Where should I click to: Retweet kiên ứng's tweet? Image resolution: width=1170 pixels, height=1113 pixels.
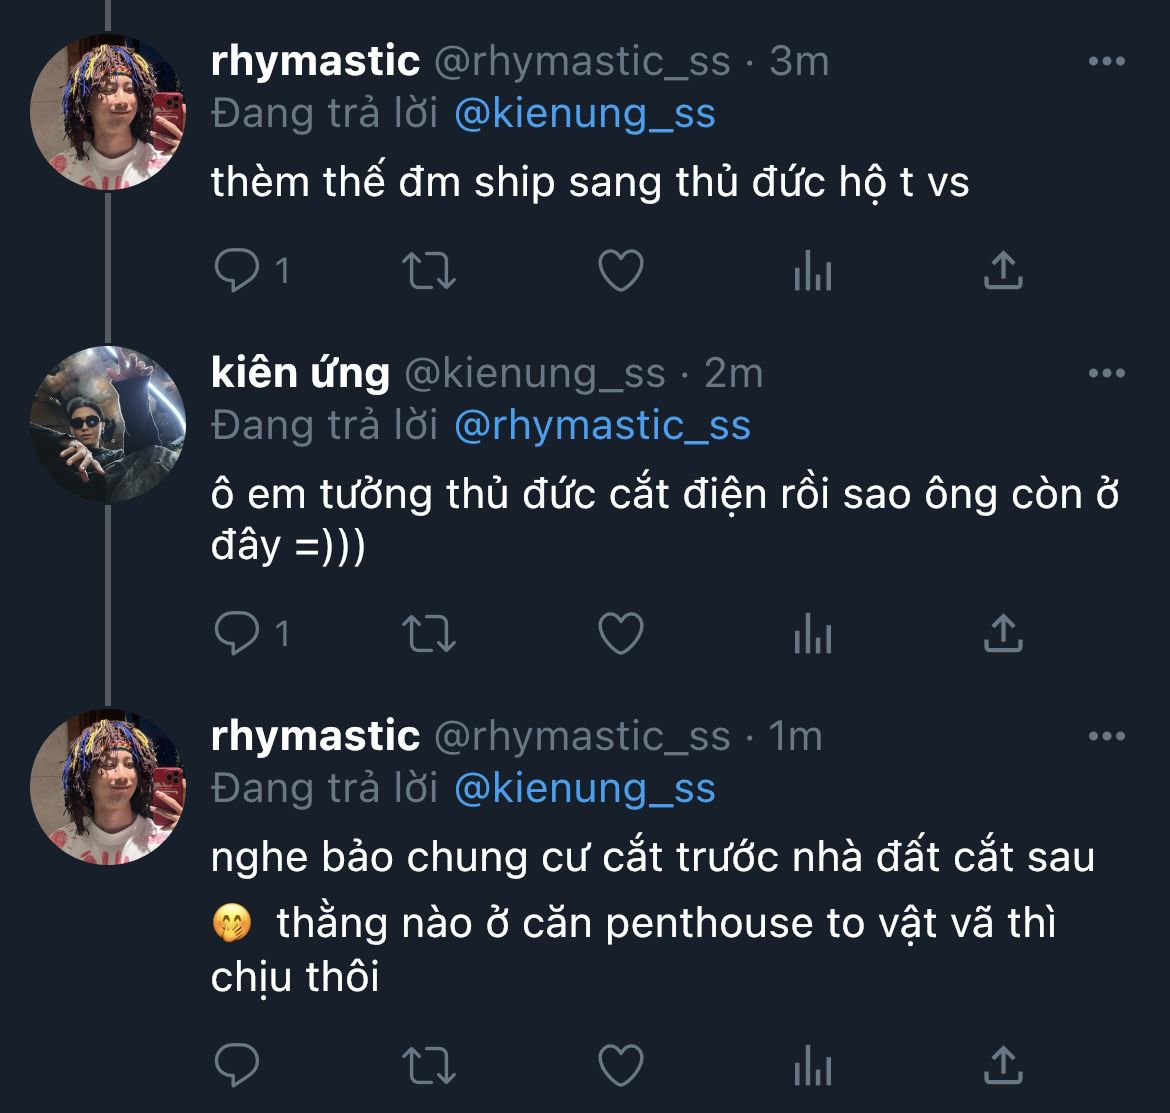428,633
